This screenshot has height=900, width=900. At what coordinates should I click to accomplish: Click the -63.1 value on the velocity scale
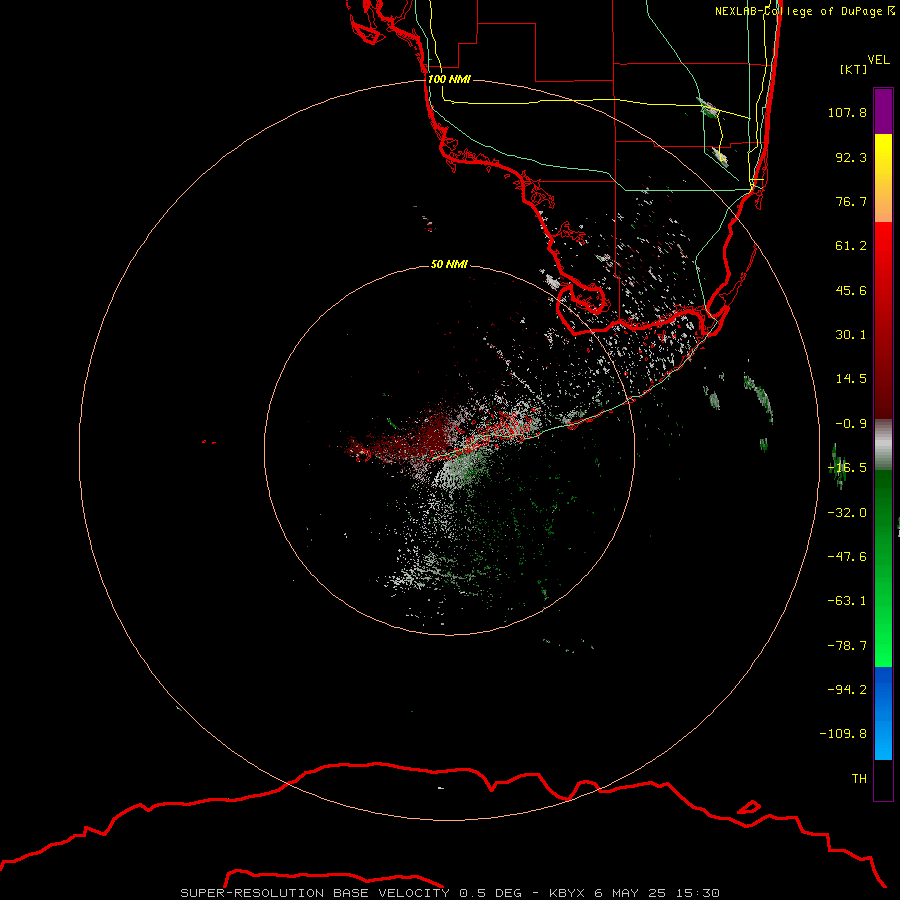(847, 601)
